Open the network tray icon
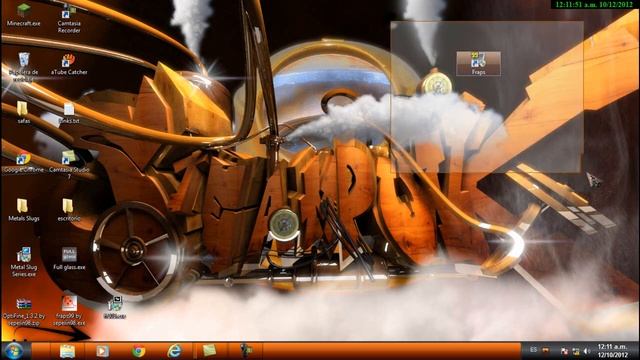Viewport: 640px width, 360px height. [576, 351]
